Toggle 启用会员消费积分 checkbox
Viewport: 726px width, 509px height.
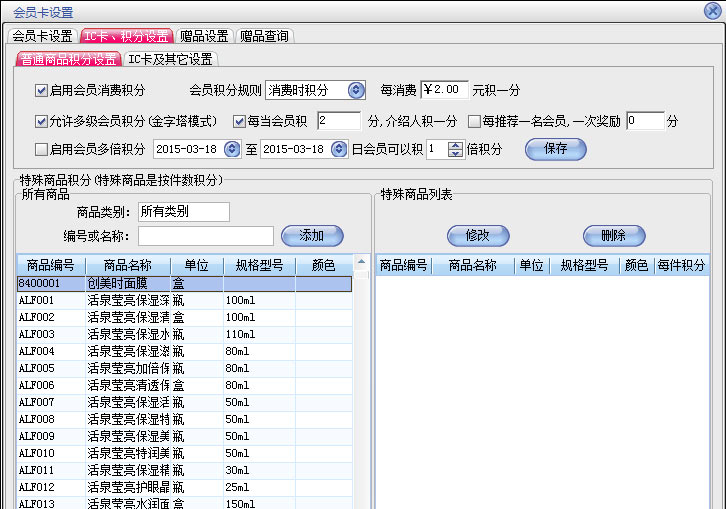(x=41, y=90)
